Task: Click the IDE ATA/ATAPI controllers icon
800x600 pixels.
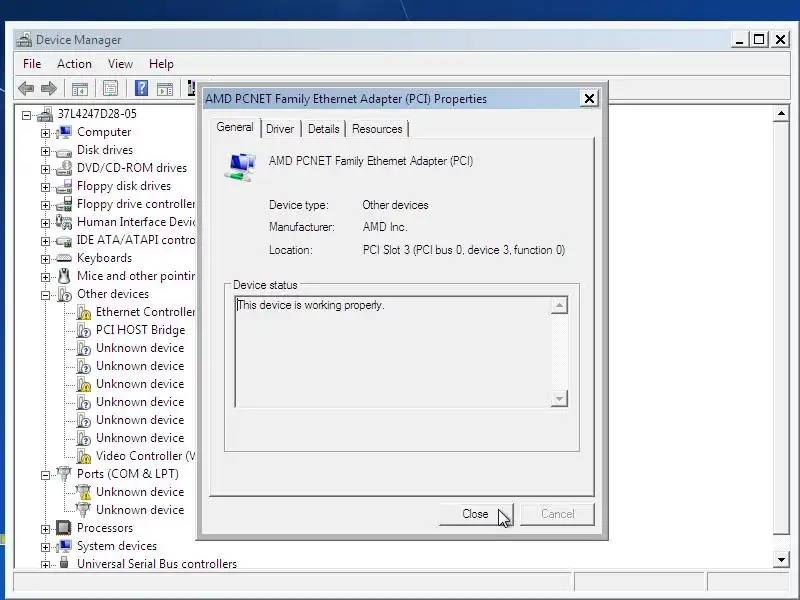Action: (x=64, y=241)
